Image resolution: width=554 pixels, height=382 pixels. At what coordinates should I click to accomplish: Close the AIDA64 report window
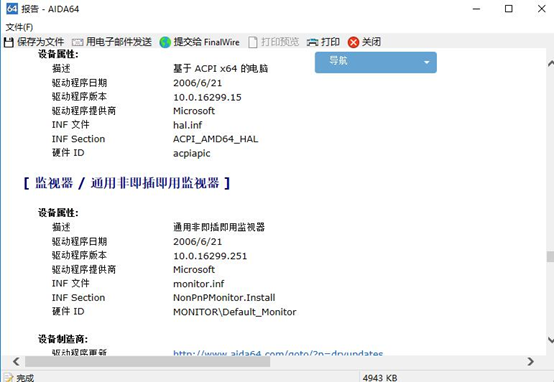tap(541, 9)
